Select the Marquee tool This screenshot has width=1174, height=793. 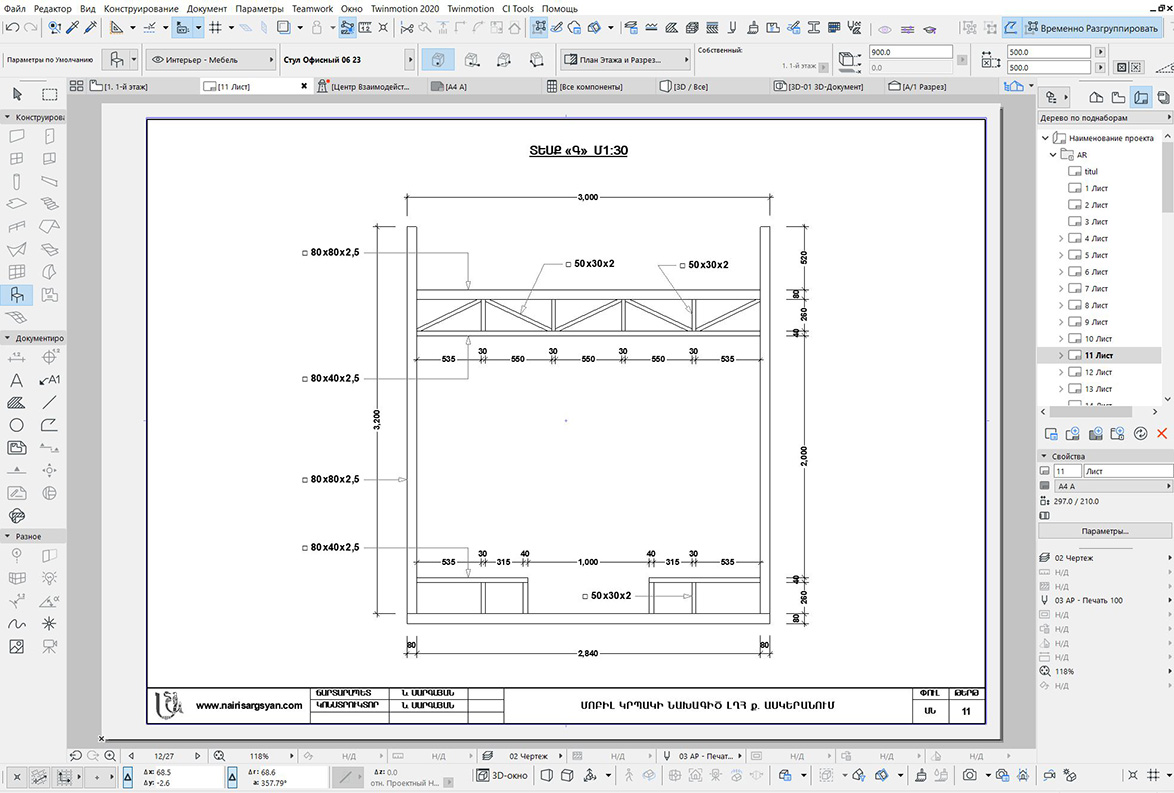[49, 94]
